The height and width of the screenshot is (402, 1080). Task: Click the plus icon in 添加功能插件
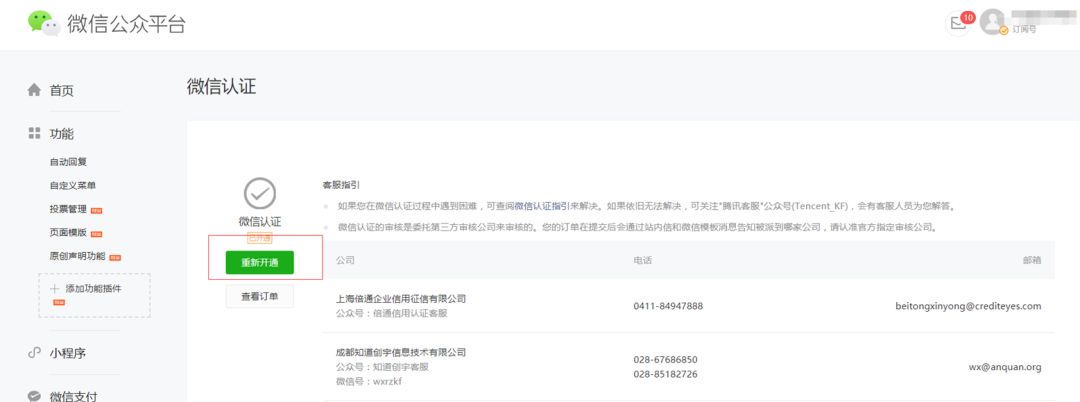tap(55, 288)
